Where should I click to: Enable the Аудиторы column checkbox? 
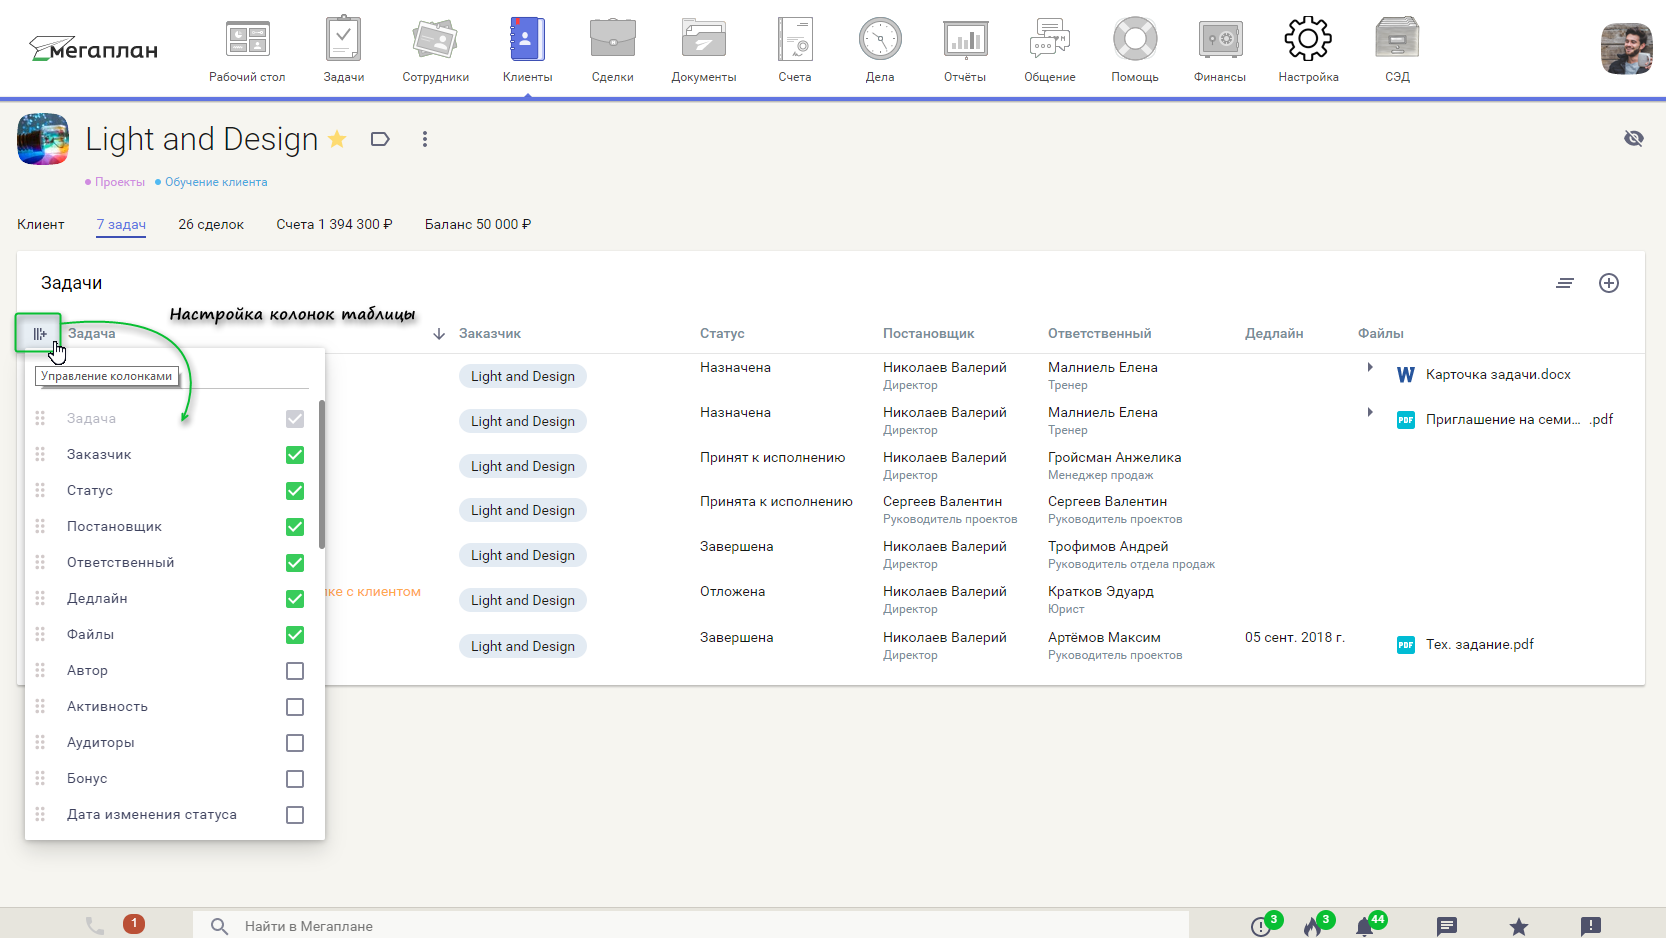tap(295, 743)
